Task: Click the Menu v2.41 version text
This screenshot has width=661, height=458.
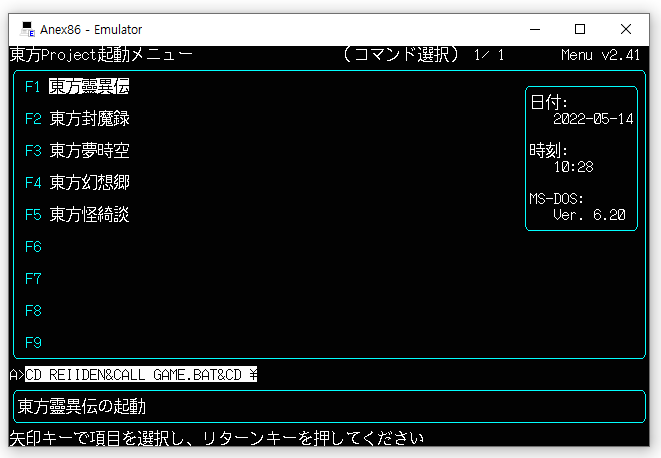Action: point(600,55)
